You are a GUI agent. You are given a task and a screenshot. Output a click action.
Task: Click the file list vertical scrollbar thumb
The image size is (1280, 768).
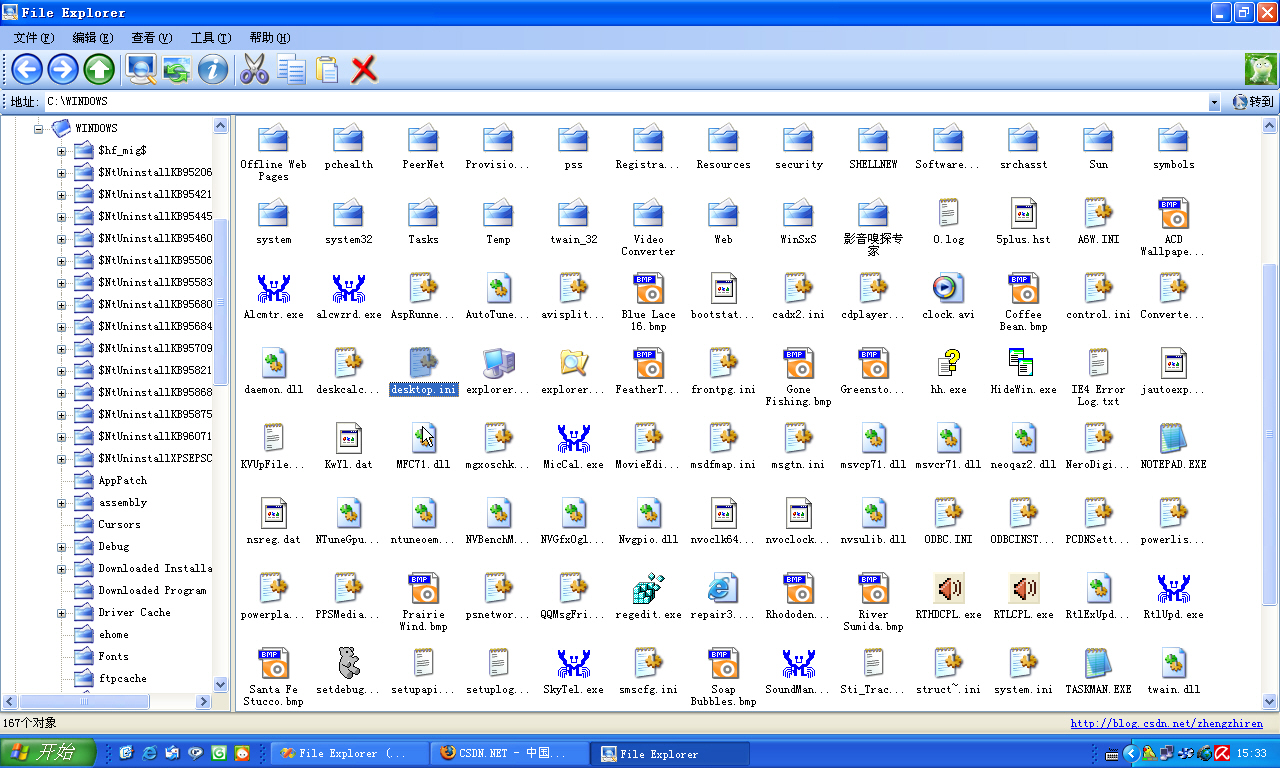(x=1270, y=435)
